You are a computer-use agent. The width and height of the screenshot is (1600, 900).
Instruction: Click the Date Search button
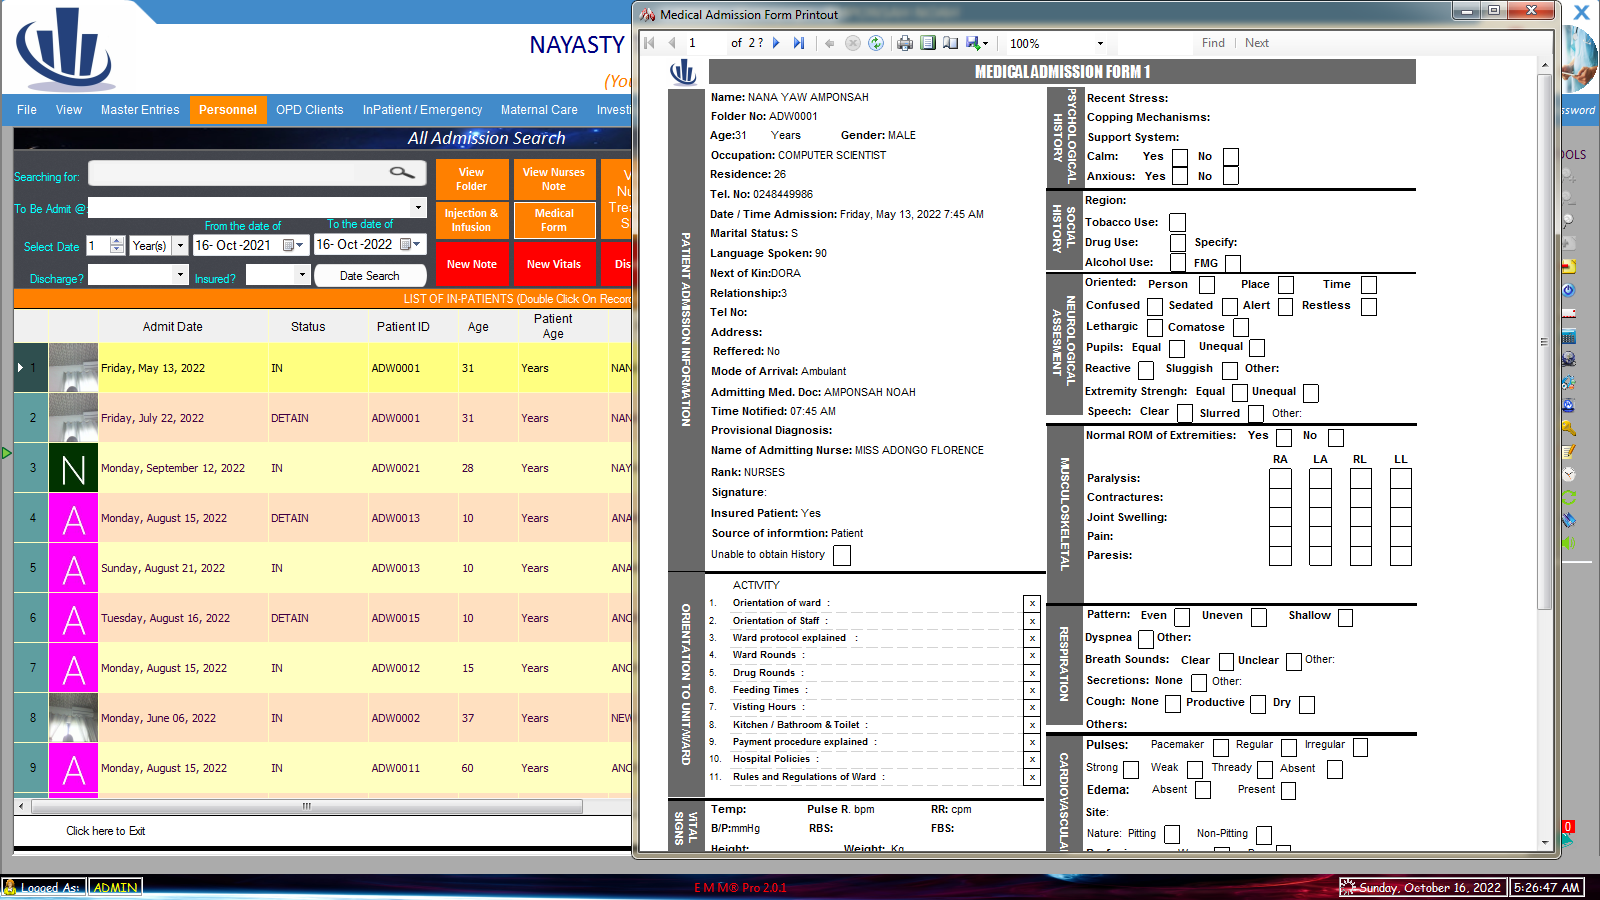(370, 275)
